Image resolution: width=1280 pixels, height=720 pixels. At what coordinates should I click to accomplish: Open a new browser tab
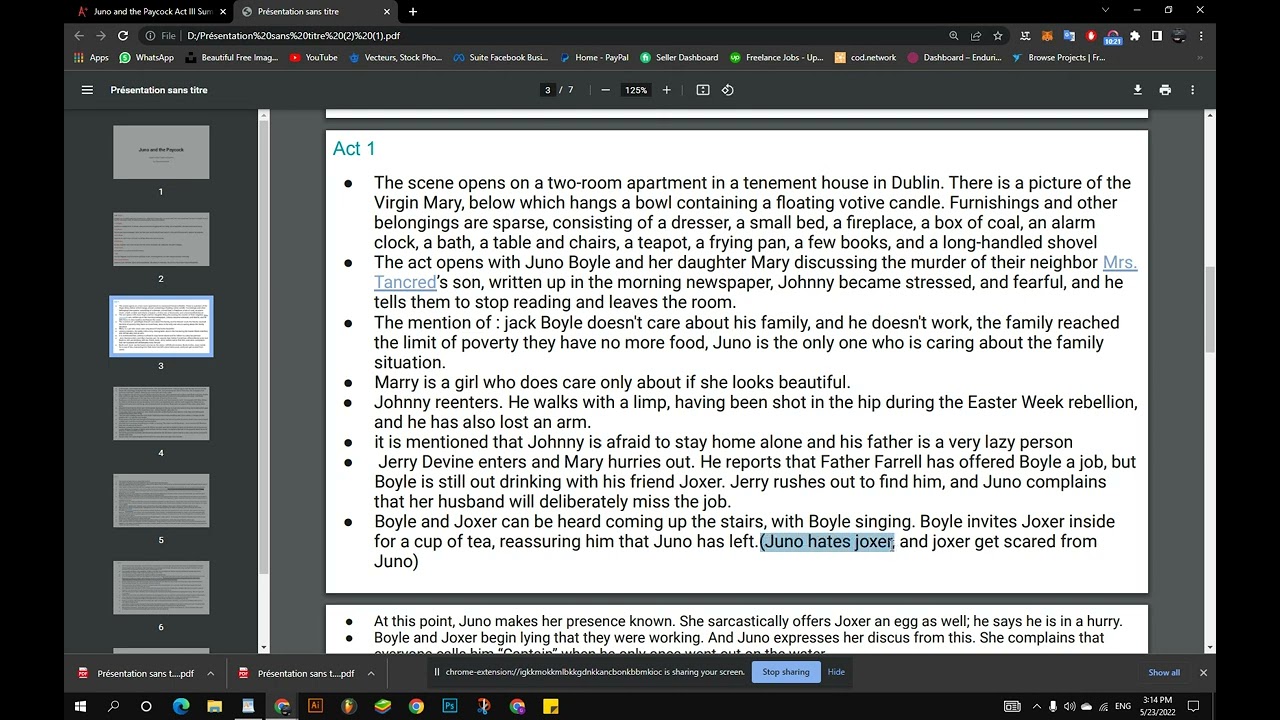(413, 11)
